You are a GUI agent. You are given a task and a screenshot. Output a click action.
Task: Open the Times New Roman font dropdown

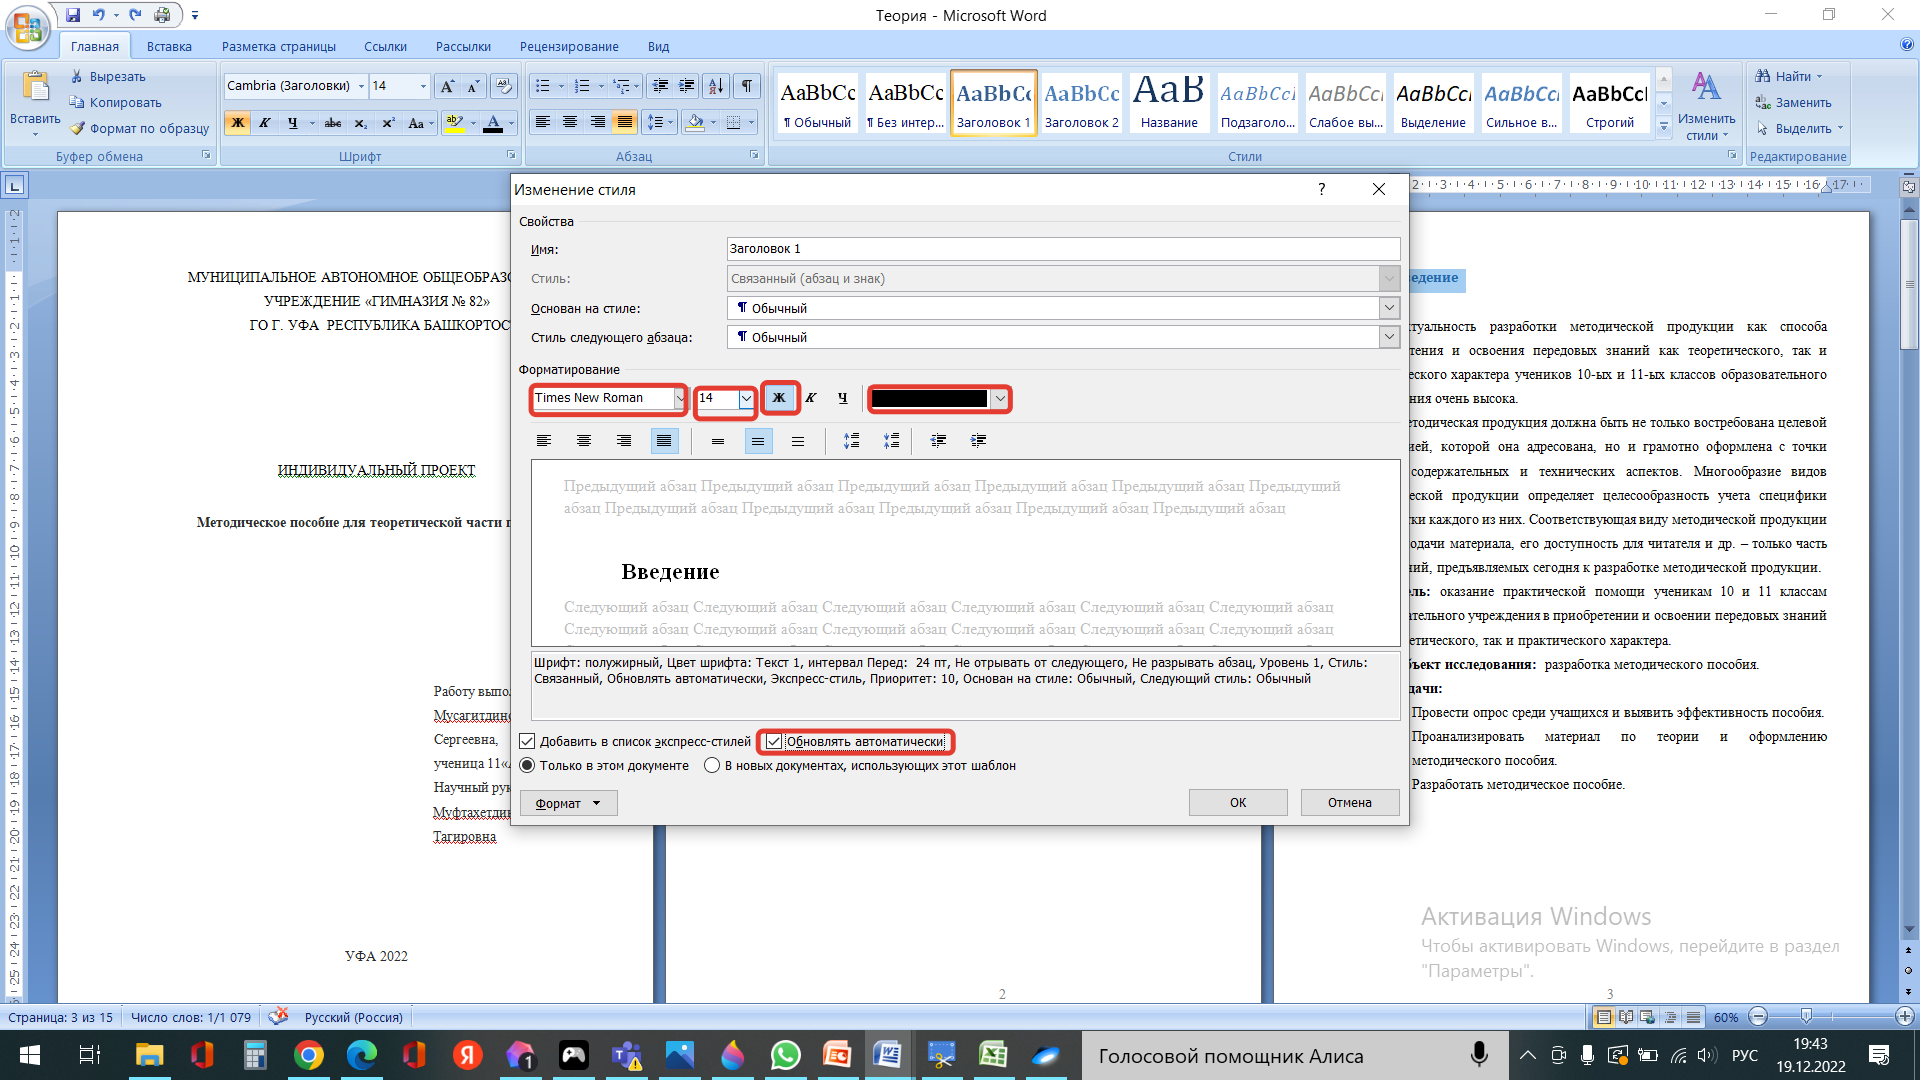click(680, 398)
